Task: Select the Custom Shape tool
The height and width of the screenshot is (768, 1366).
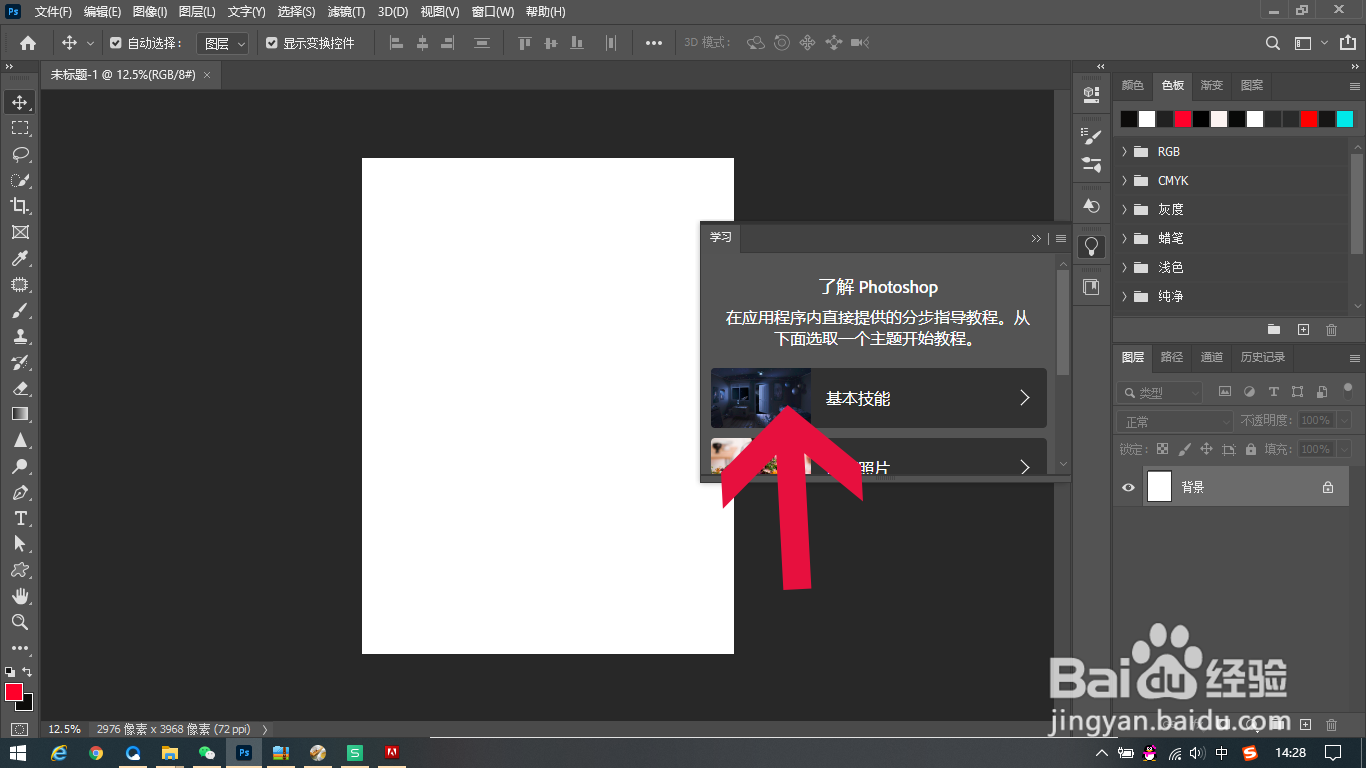Action: coord(19,570)
